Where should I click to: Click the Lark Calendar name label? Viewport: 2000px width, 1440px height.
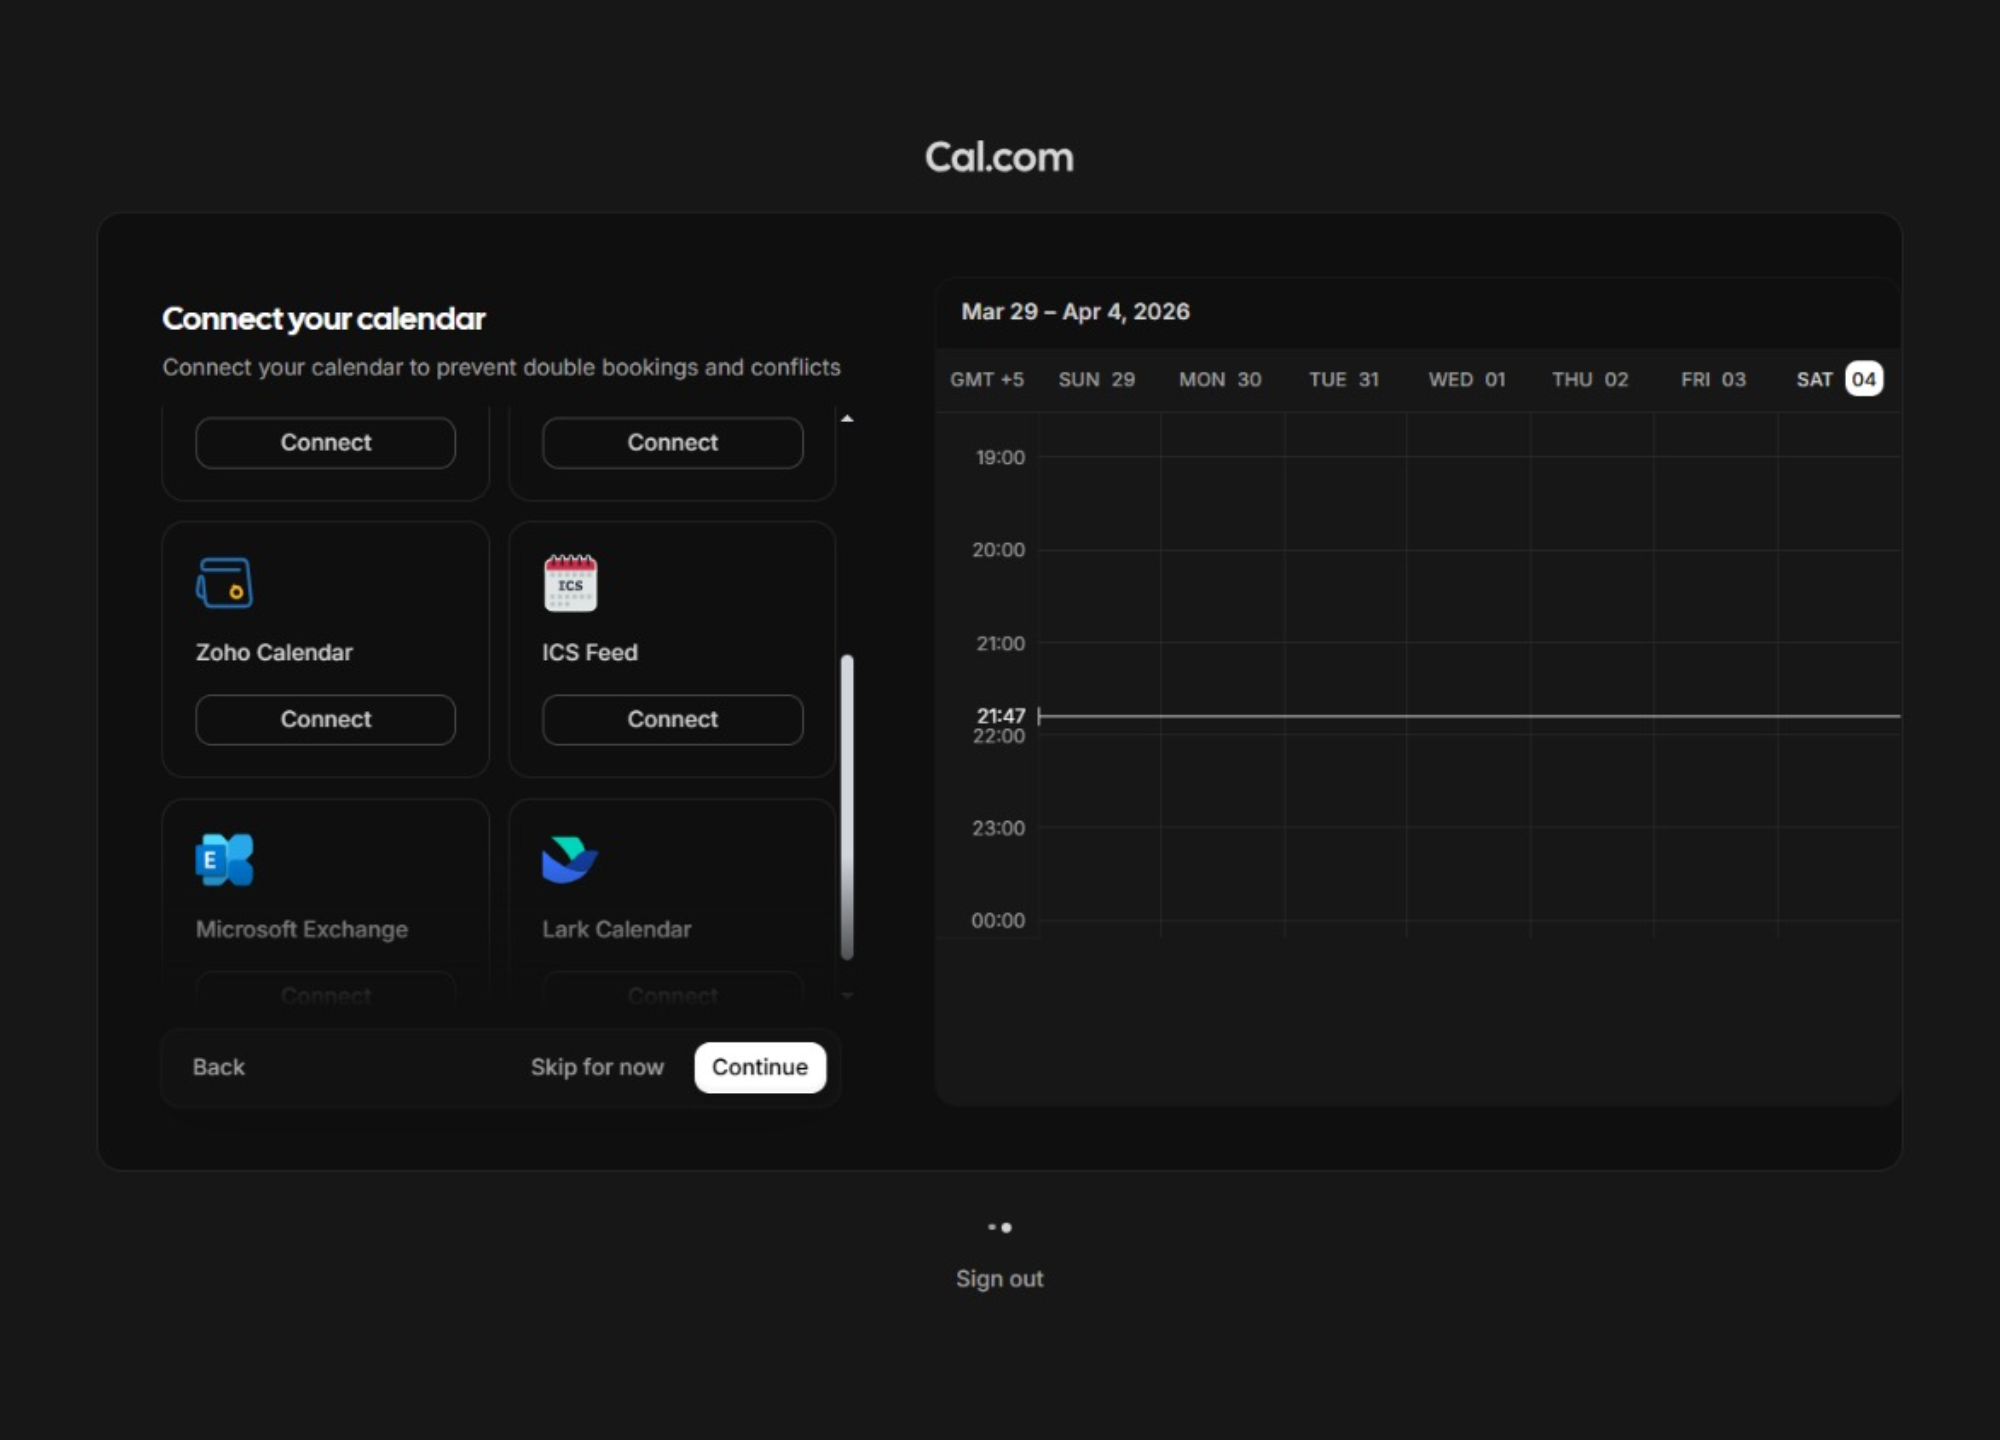[x=616, y=929]
